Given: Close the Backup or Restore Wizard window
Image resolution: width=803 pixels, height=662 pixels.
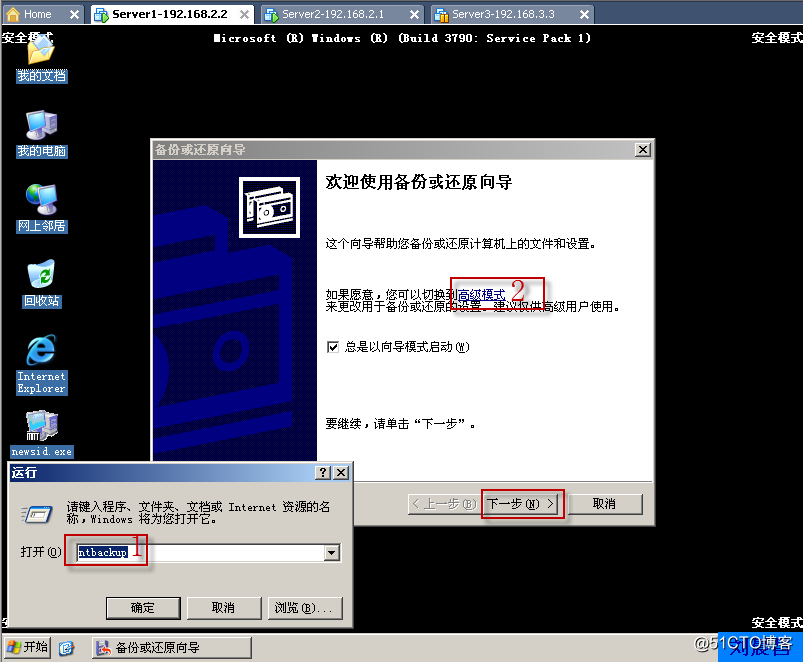Looking at the screenshot, I should 643,150.
